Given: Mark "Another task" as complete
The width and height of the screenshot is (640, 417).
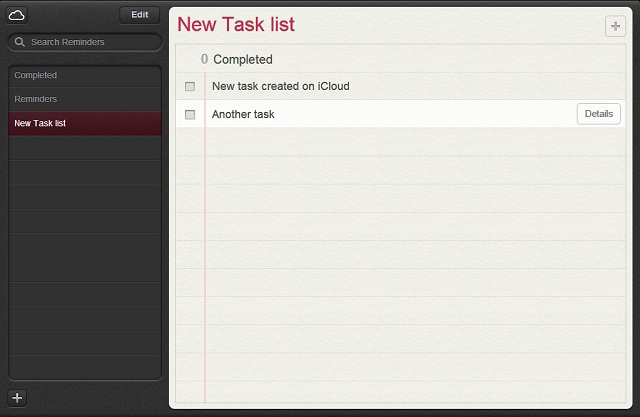Looking at the screenshot, I should click(190, 115).
